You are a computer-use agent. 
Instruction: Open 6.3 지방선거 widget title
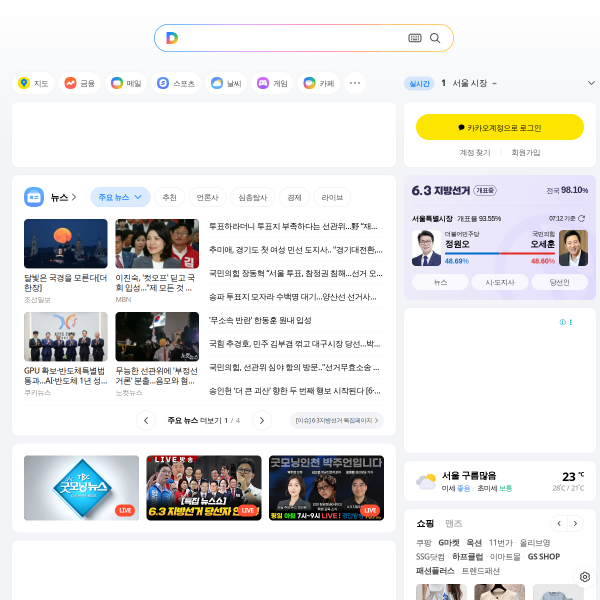point(440,190)
